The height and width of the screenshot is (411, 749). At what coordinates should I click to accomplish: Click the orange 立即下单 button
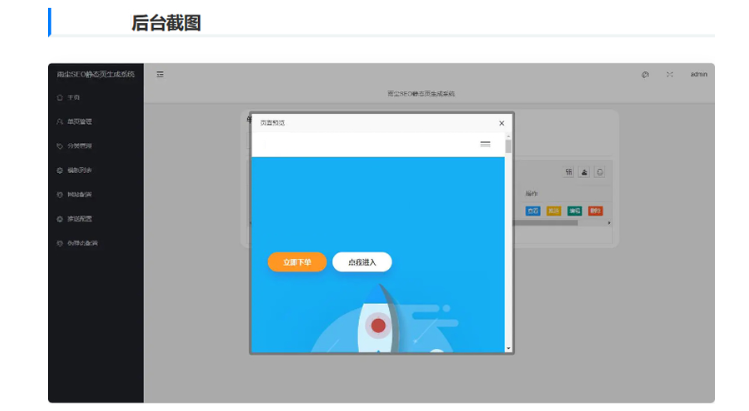point(297,262)
